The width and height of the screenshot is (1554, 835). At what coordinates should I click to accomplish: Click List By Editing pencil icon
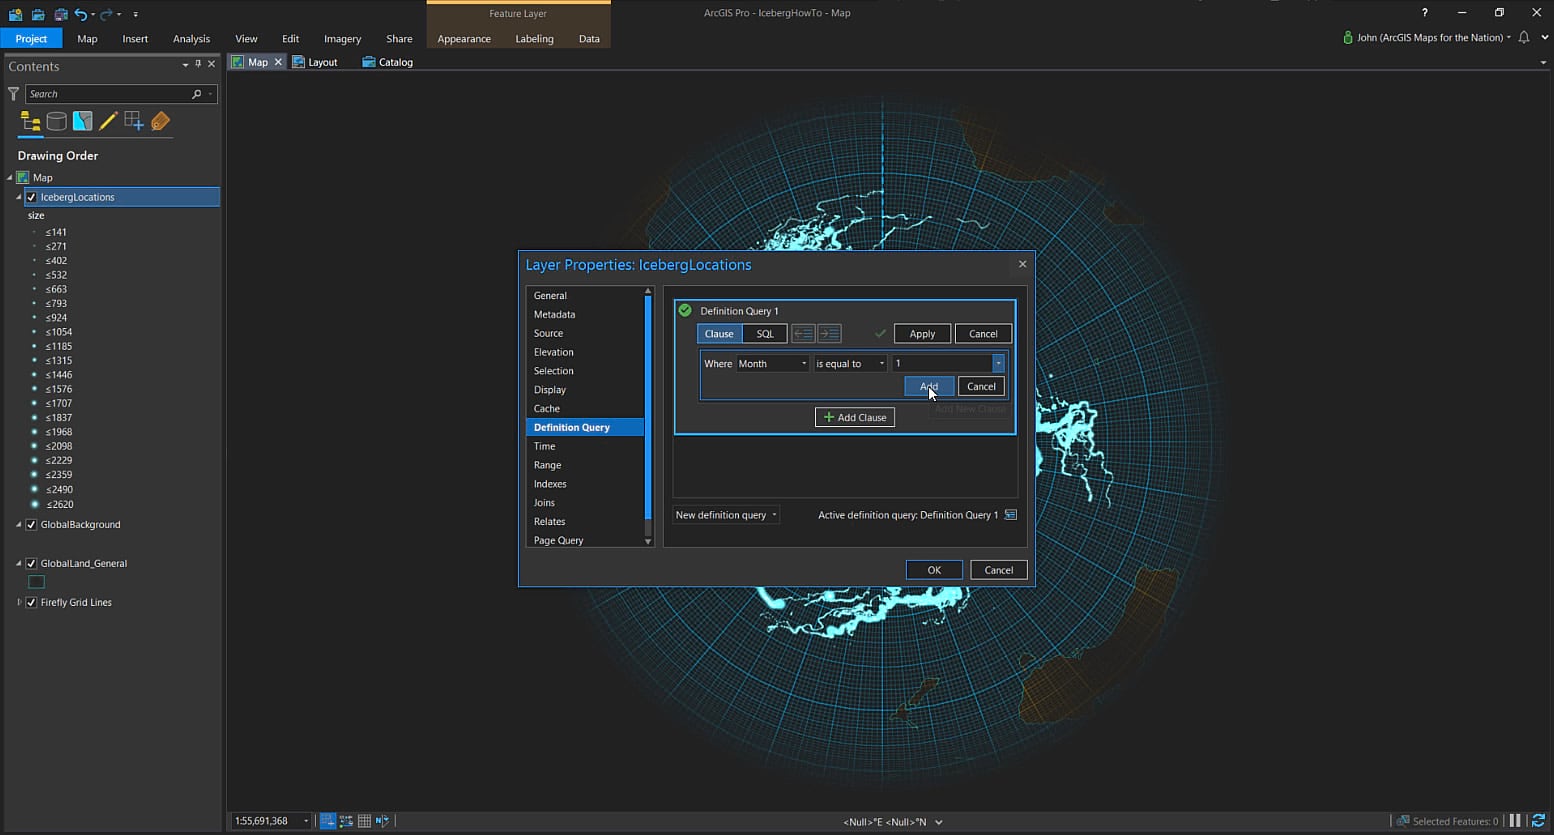[108, 122]
